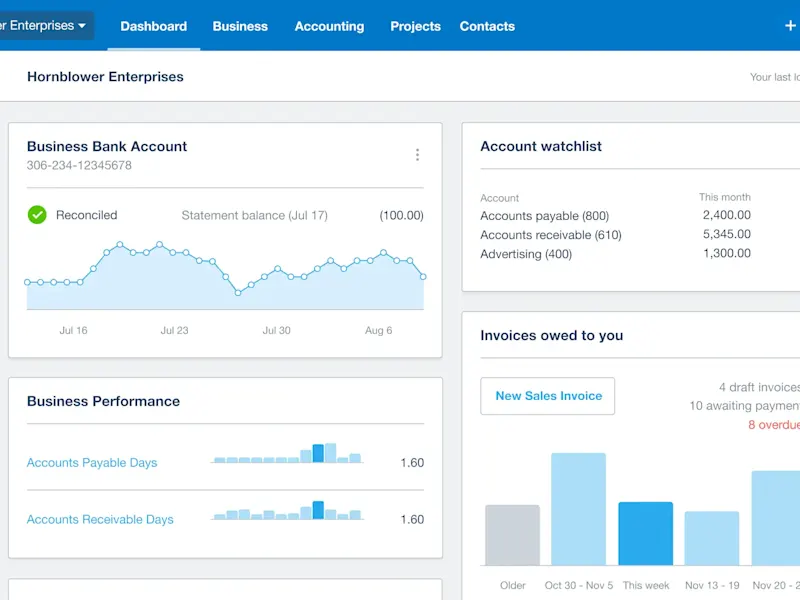
Task: Click the Nov 13 - 19 invoice bar
Action: tap(711, 539)
